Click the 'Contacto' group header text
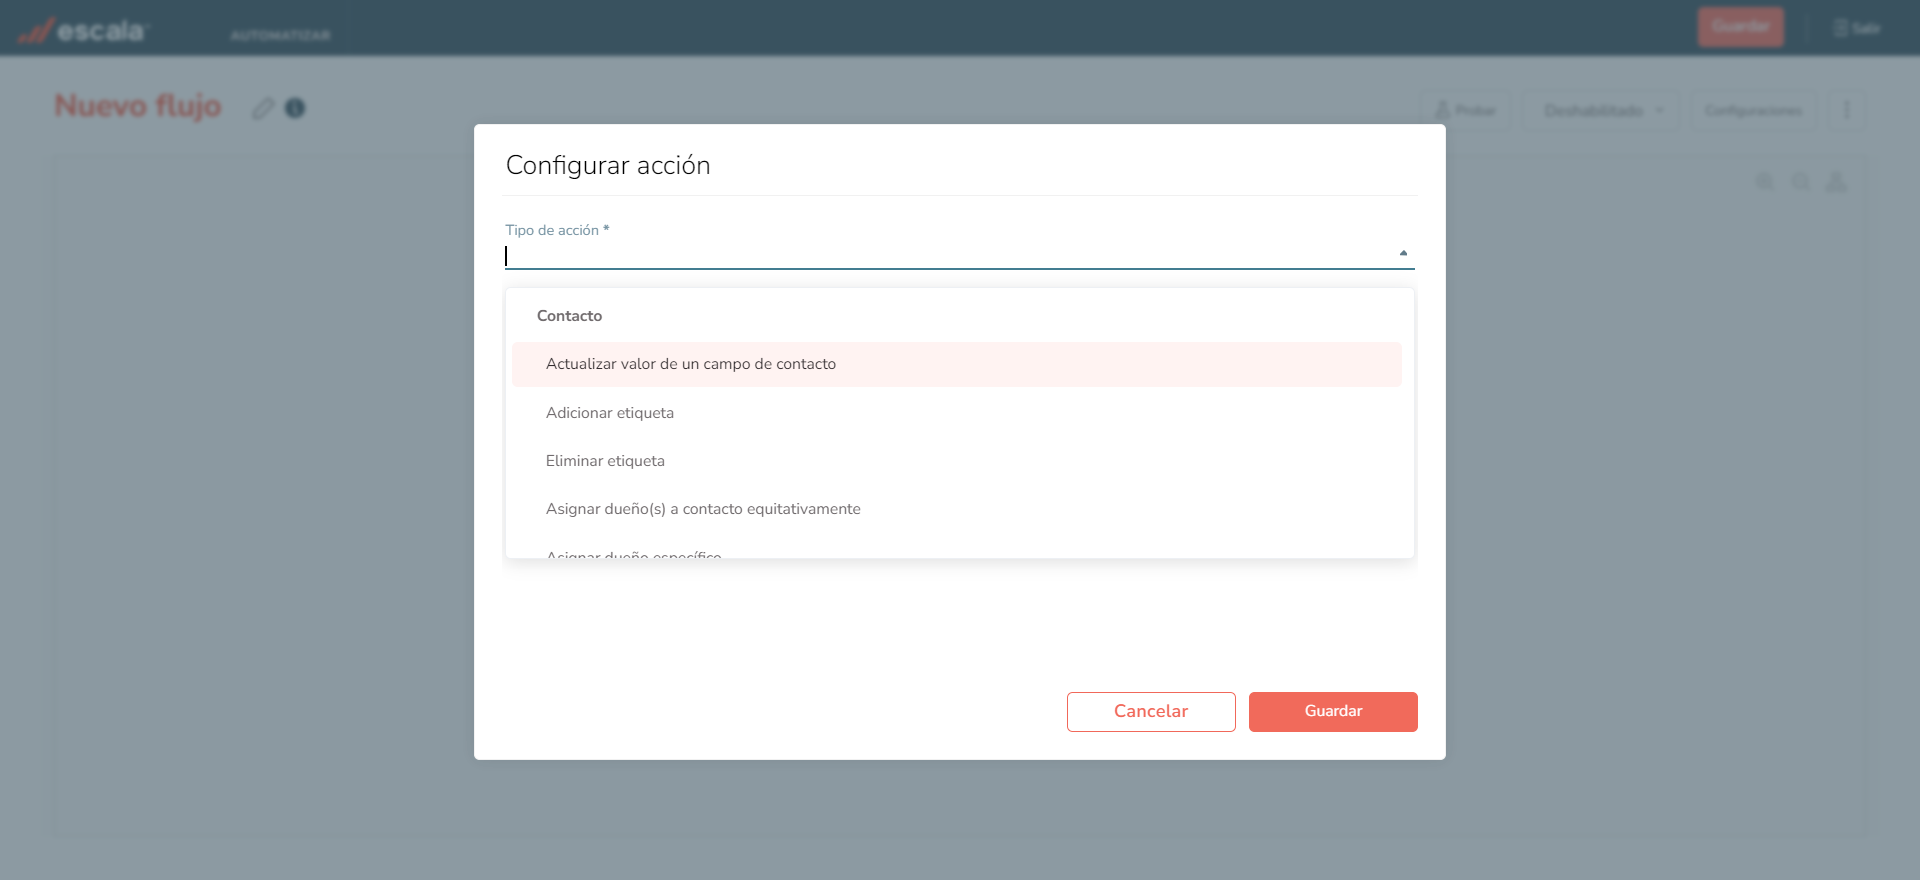 coord(569,316)
